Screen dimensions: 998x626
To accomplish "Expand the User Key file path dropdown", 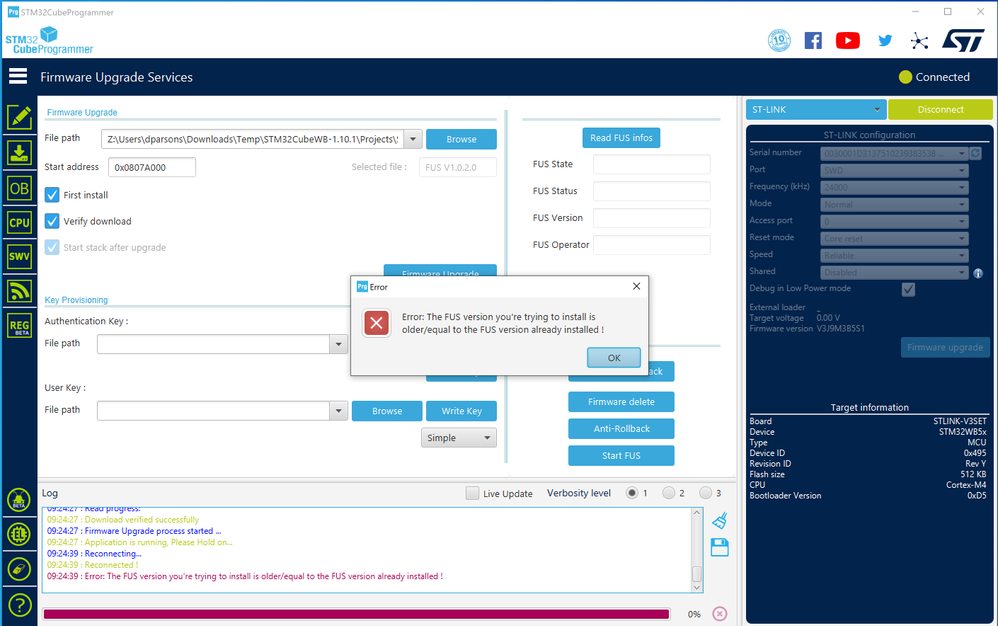I will pyautogui.click(x=339, y=411).
